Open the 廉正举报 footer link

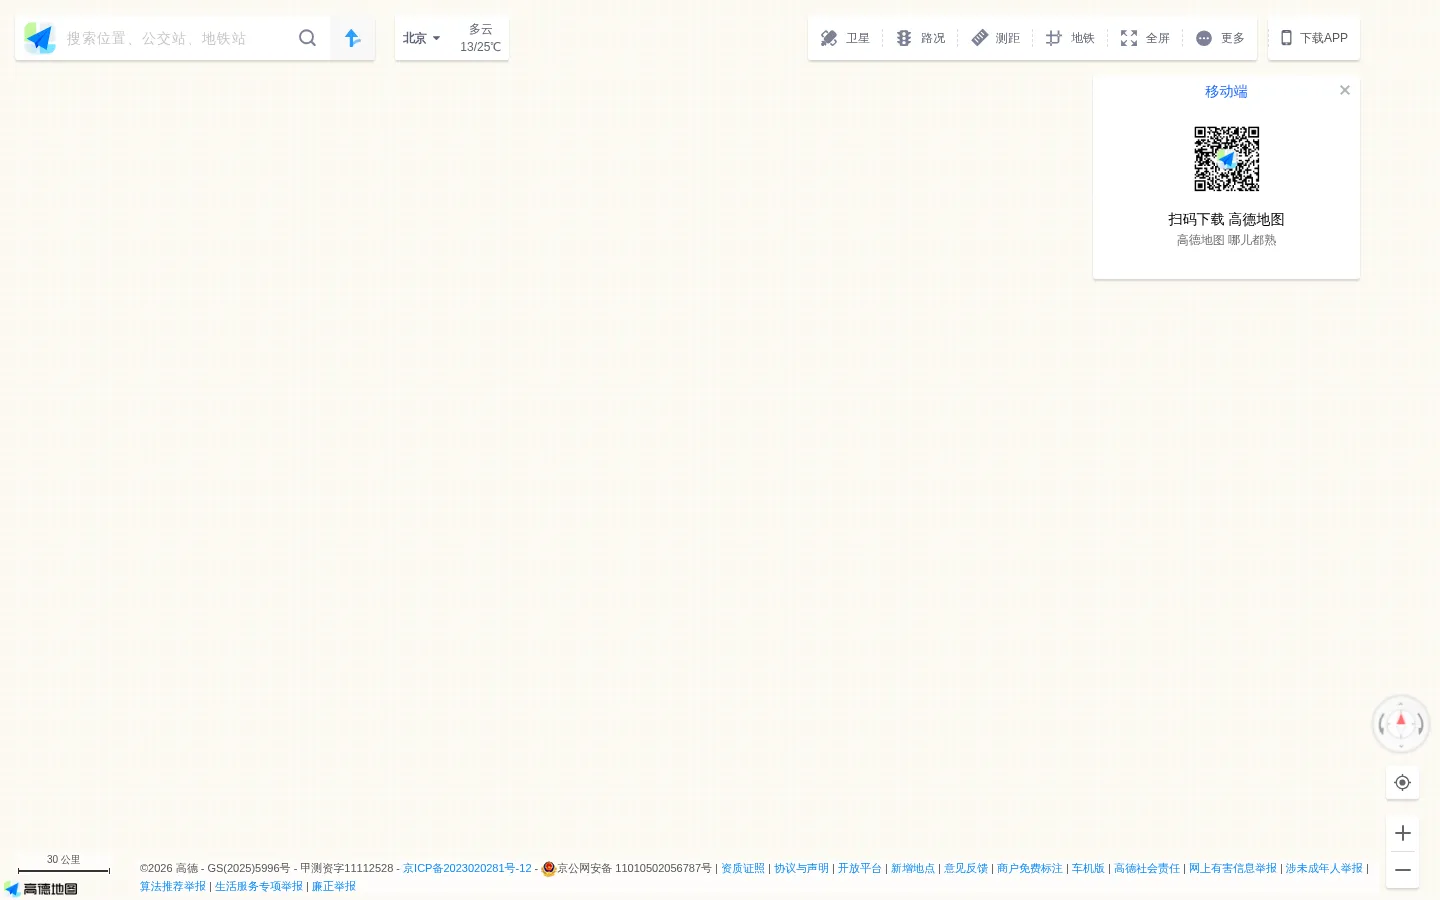[x=334, y=886]
